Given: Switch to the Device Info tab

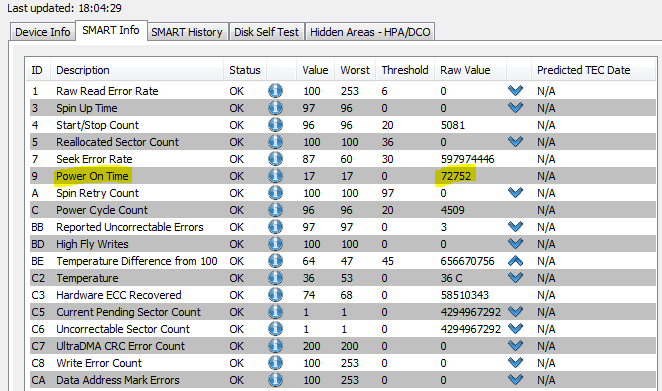Looking at the screenshot, I should [x=43, y=32].
